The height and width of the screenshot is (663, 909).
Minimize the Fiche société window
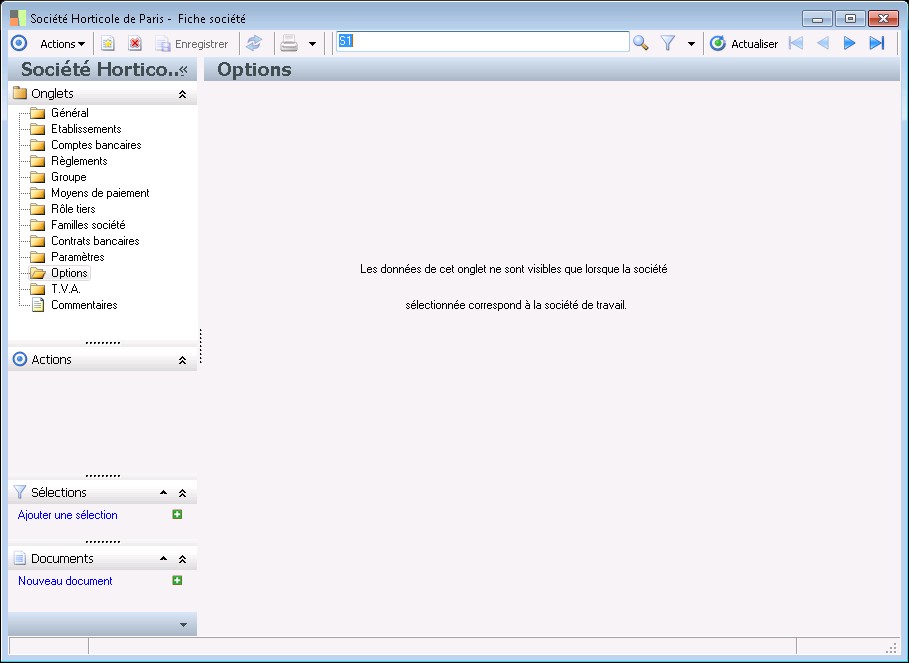click(817, 19)
